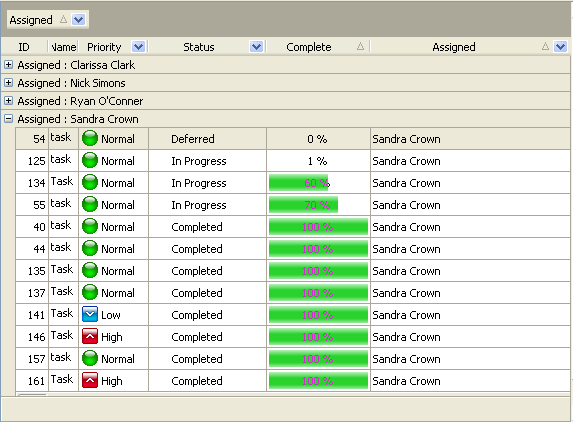
Task: Click the 60 % progress bar on task 134
Action: 299,183
